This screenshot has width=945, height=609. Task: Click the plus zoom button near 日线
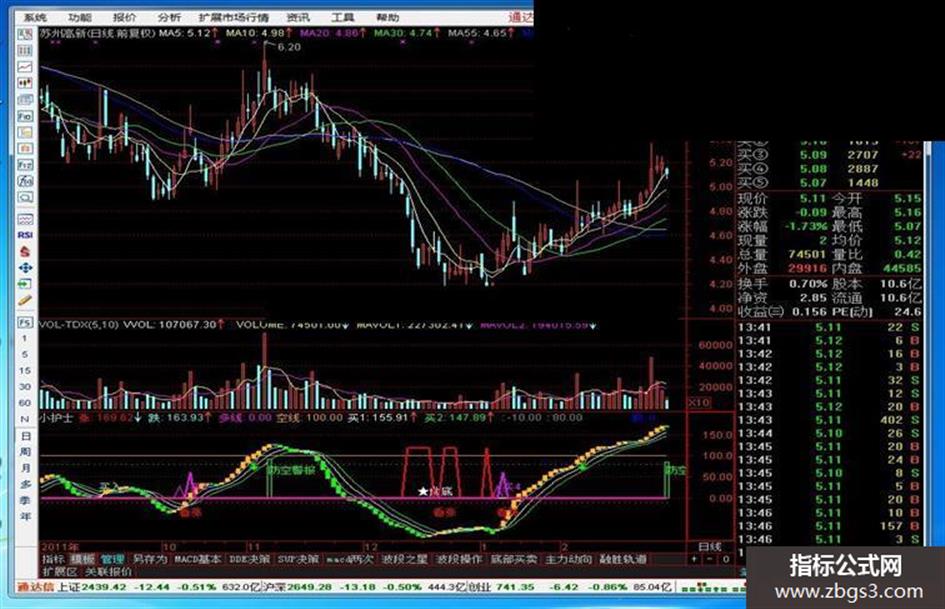(x=695, y=560)
